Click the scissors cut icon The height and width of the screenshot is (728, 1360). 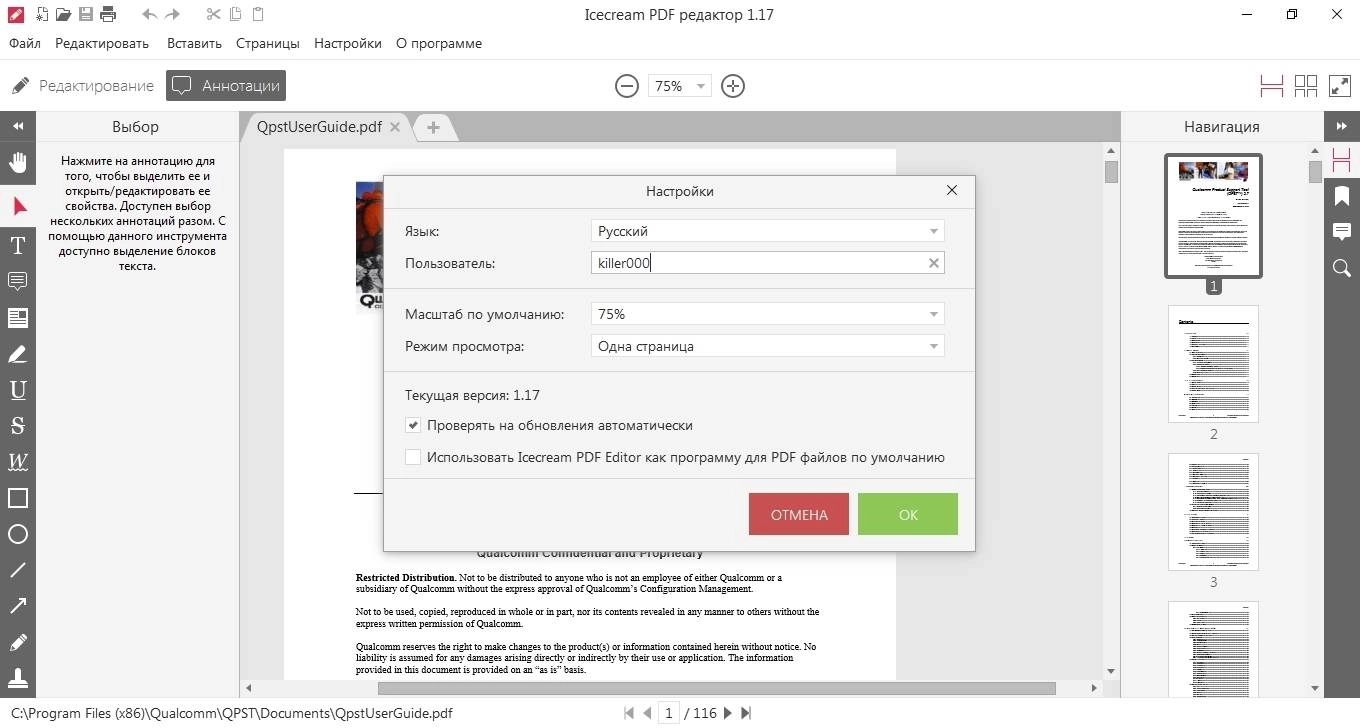click(213, 14)
